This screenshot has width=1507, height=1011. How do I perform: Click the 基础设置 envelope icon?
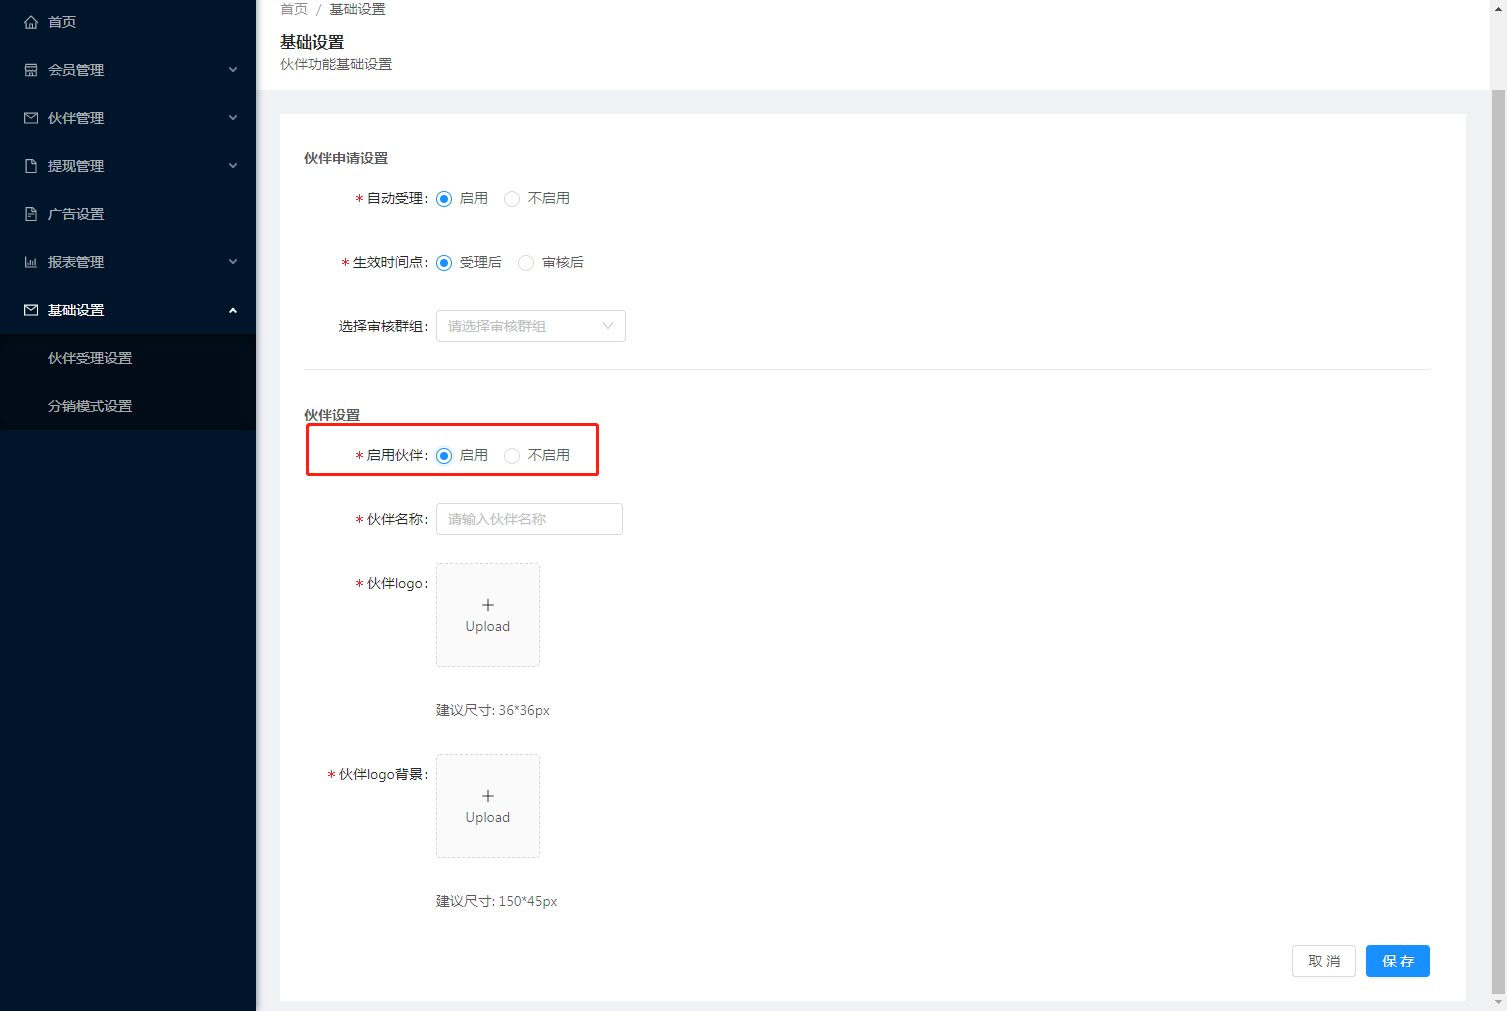(x=31, y=310)
